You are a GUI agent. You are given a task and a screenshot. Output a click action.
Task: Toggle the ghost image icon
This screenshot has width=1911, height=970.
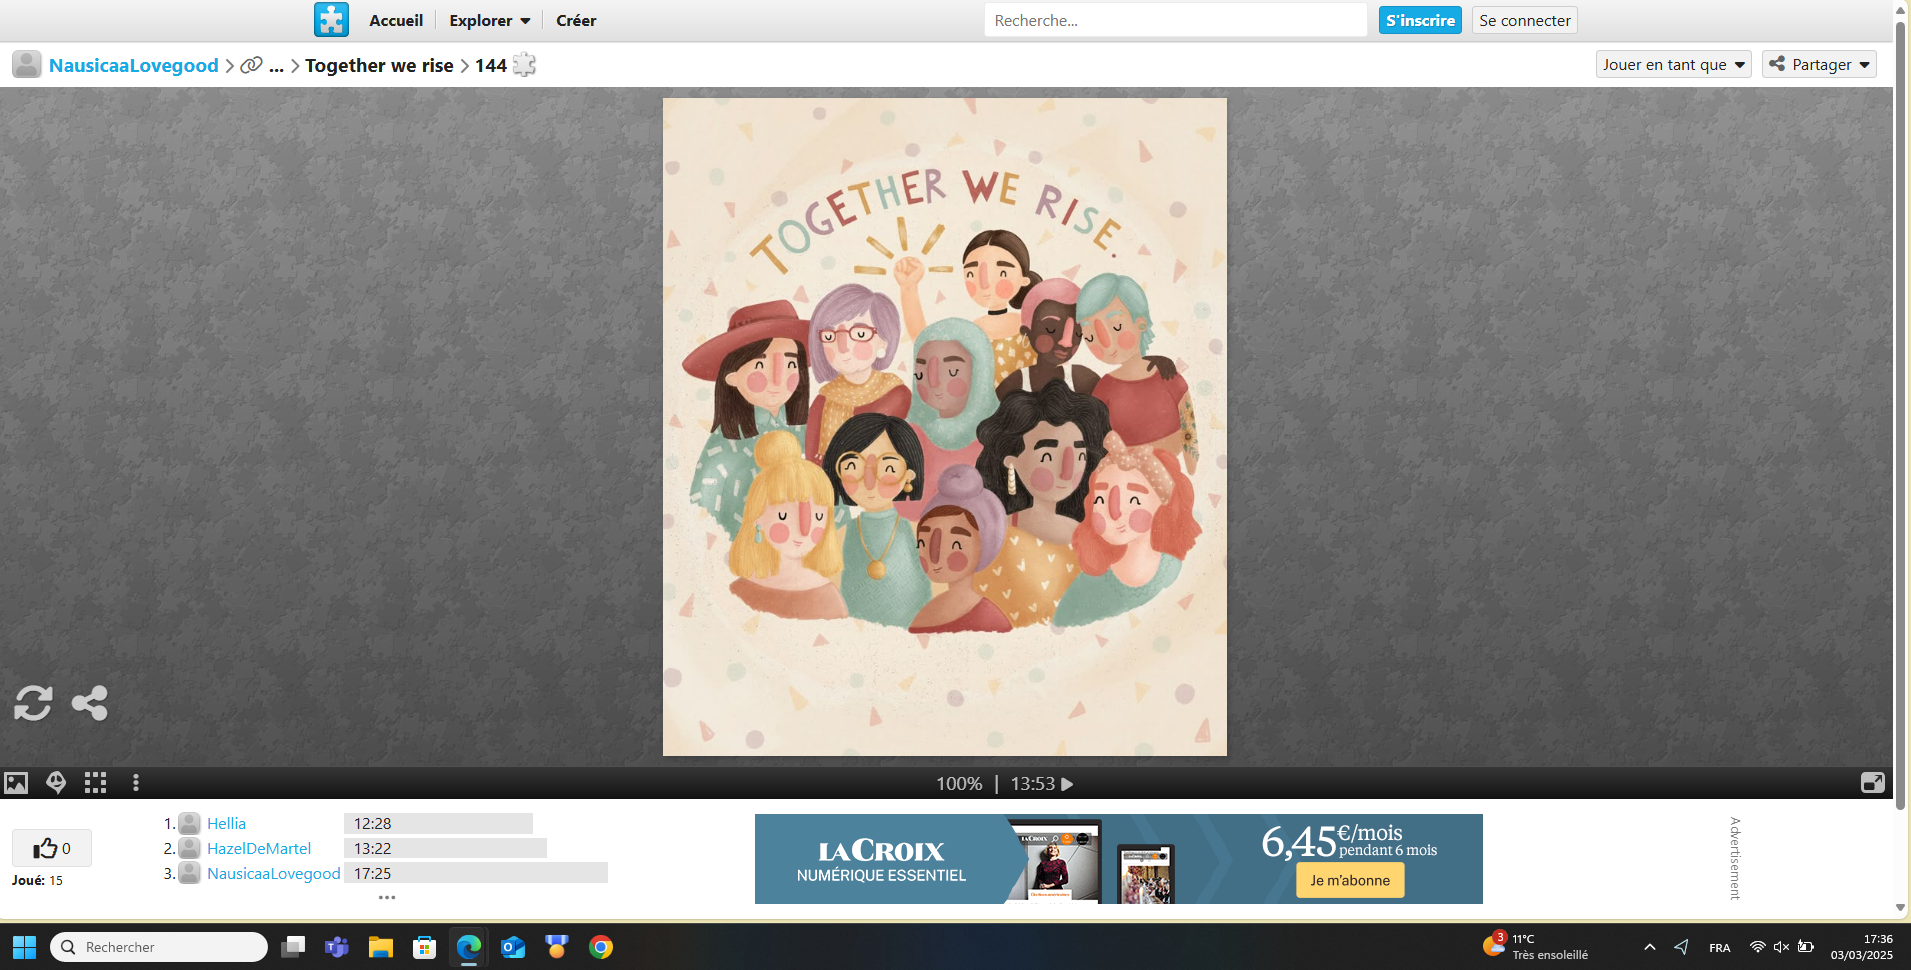(56, 783)
